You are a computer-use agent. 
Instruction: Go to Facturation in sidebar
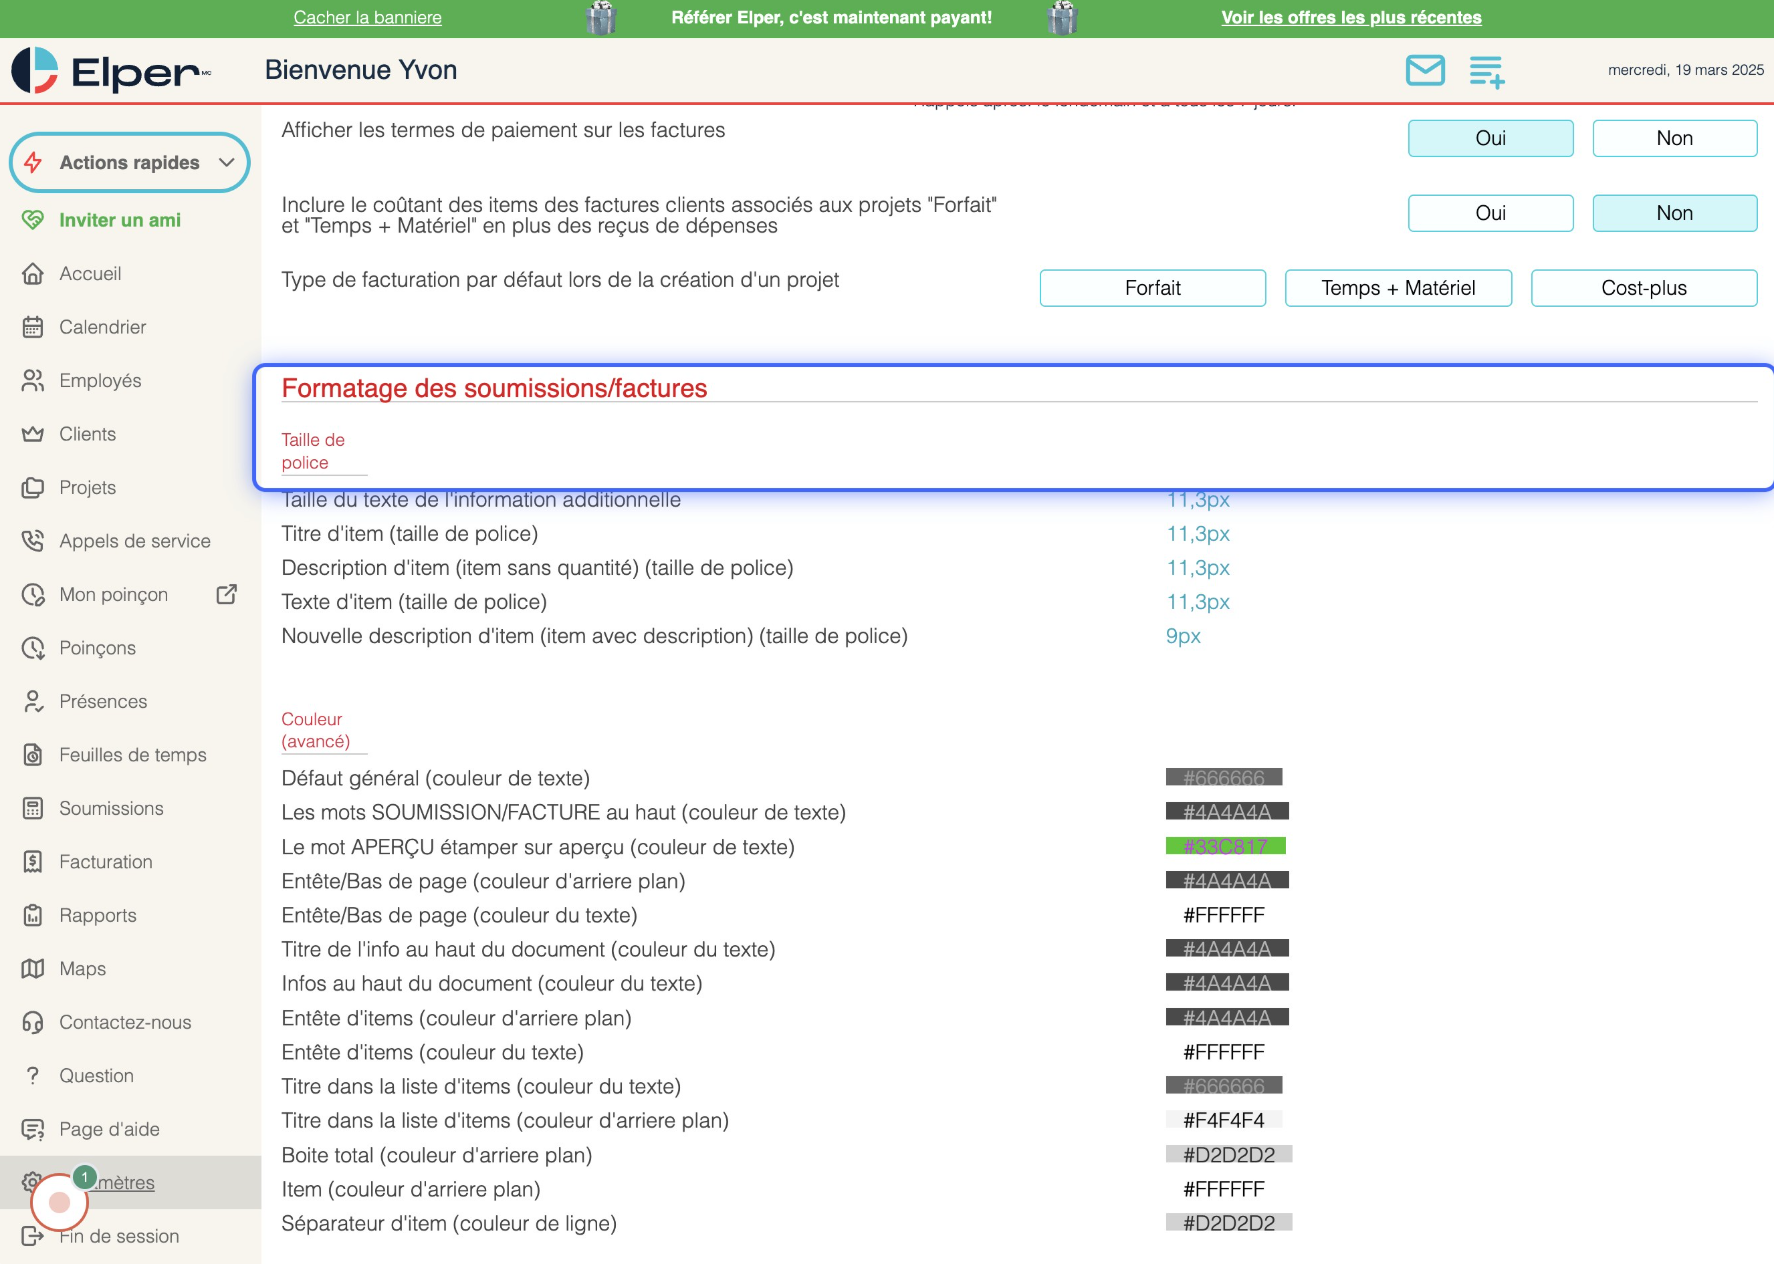[x=106, y=862]
